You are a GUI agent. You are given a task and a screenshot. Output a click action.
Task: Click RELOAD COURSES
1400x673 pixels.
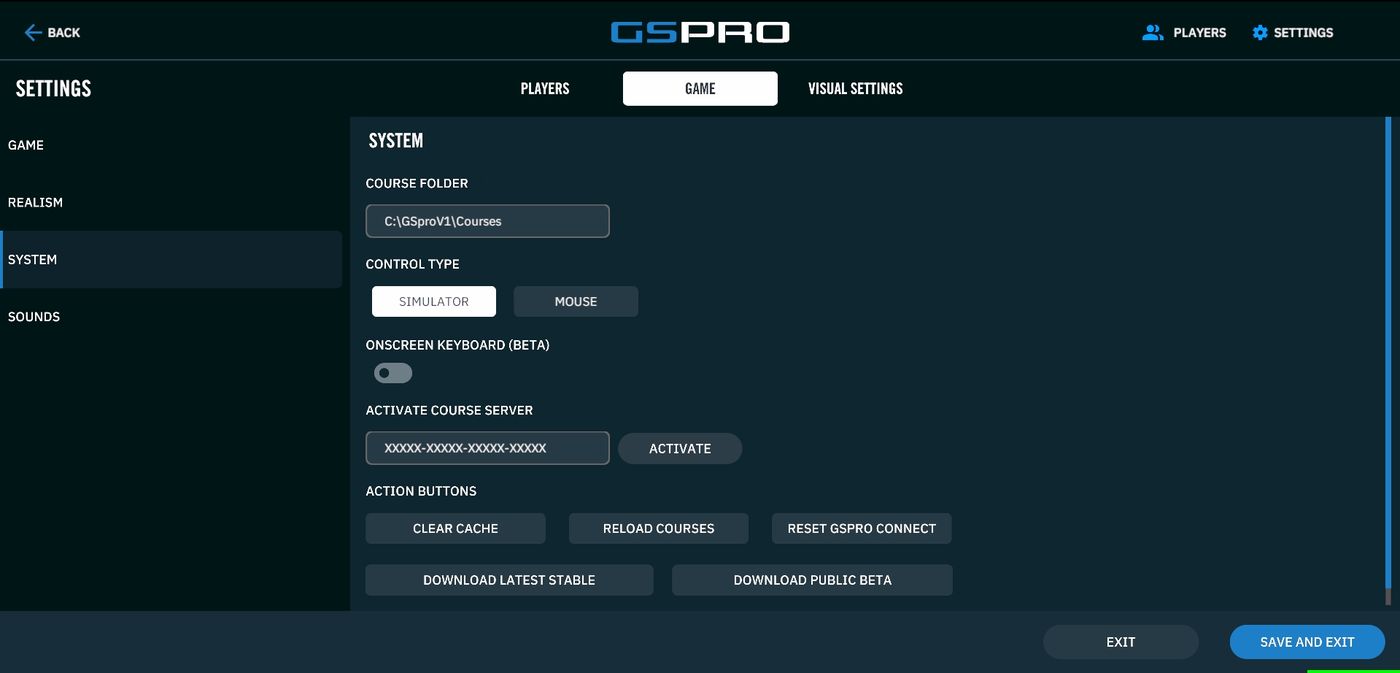click(x=658, y=528)
